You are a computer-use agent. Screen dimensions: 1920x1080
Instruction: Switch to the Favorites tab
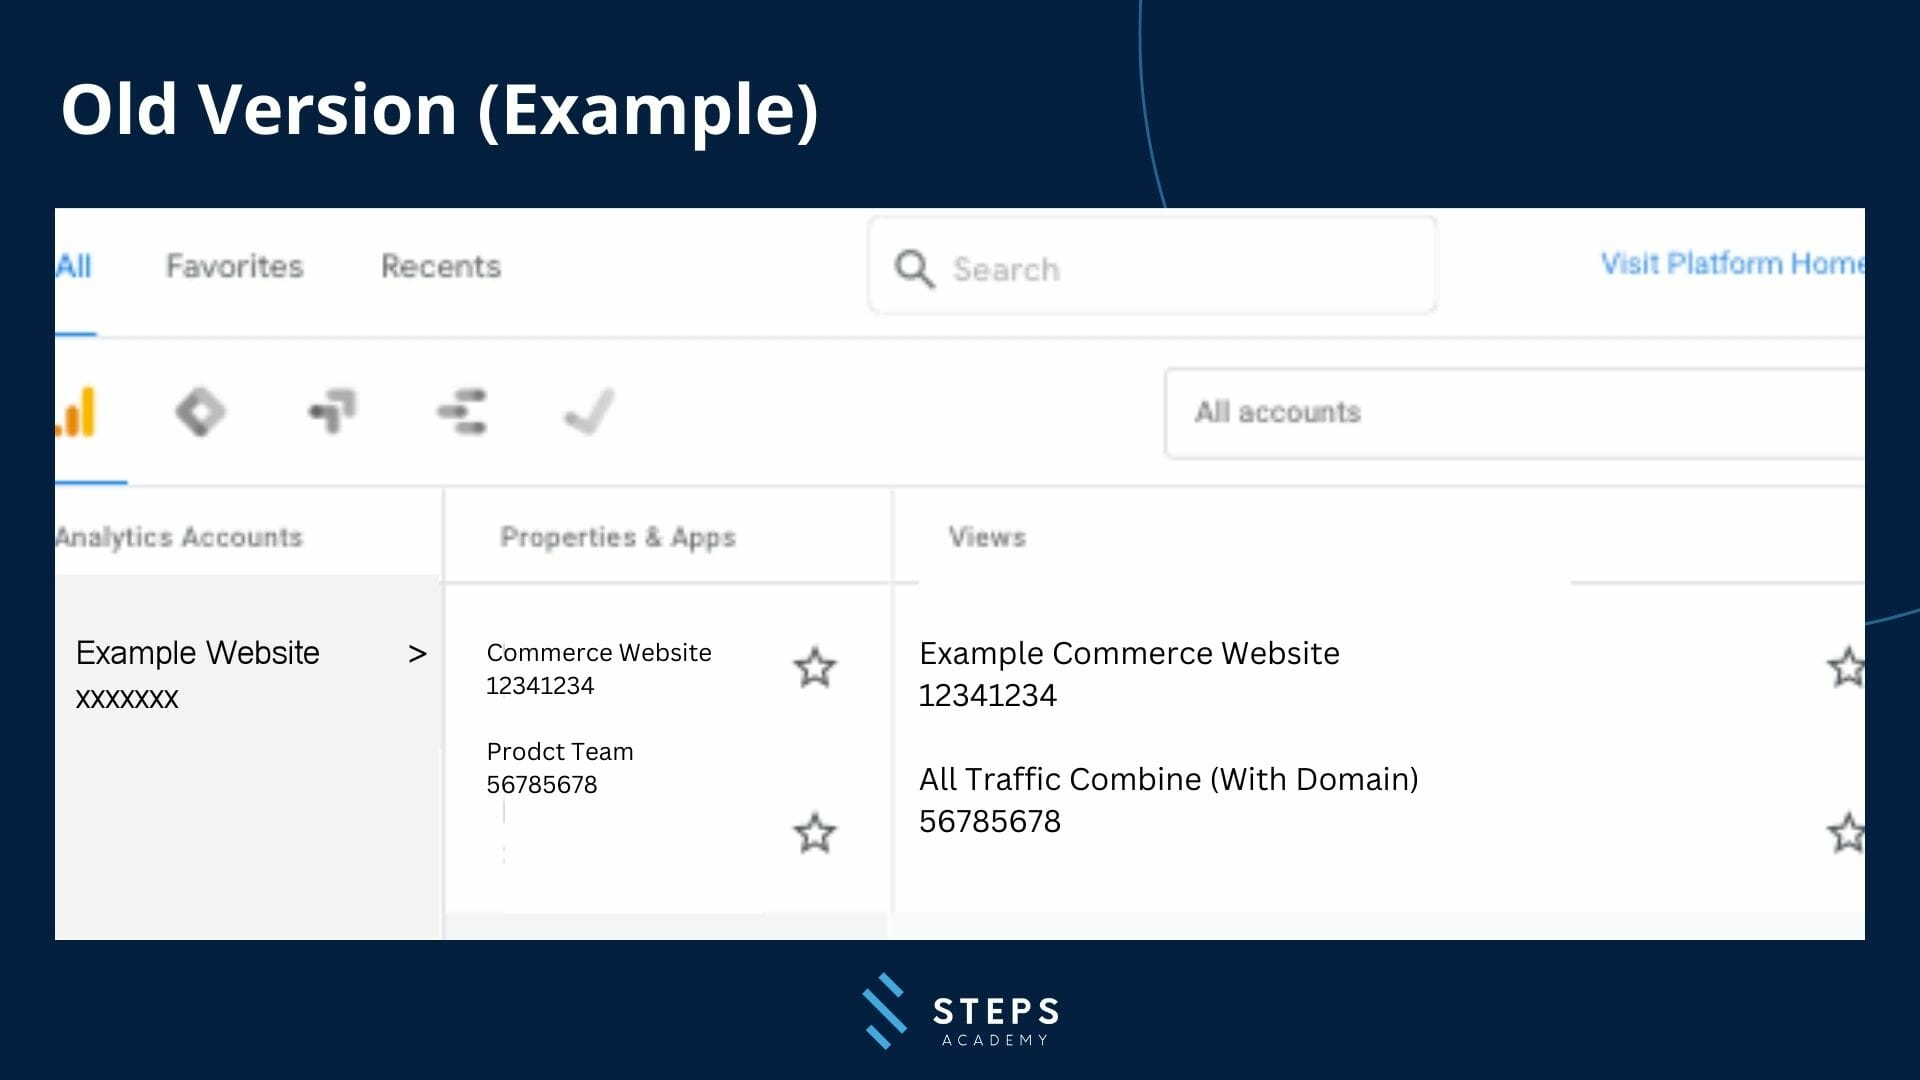point(234,266)
